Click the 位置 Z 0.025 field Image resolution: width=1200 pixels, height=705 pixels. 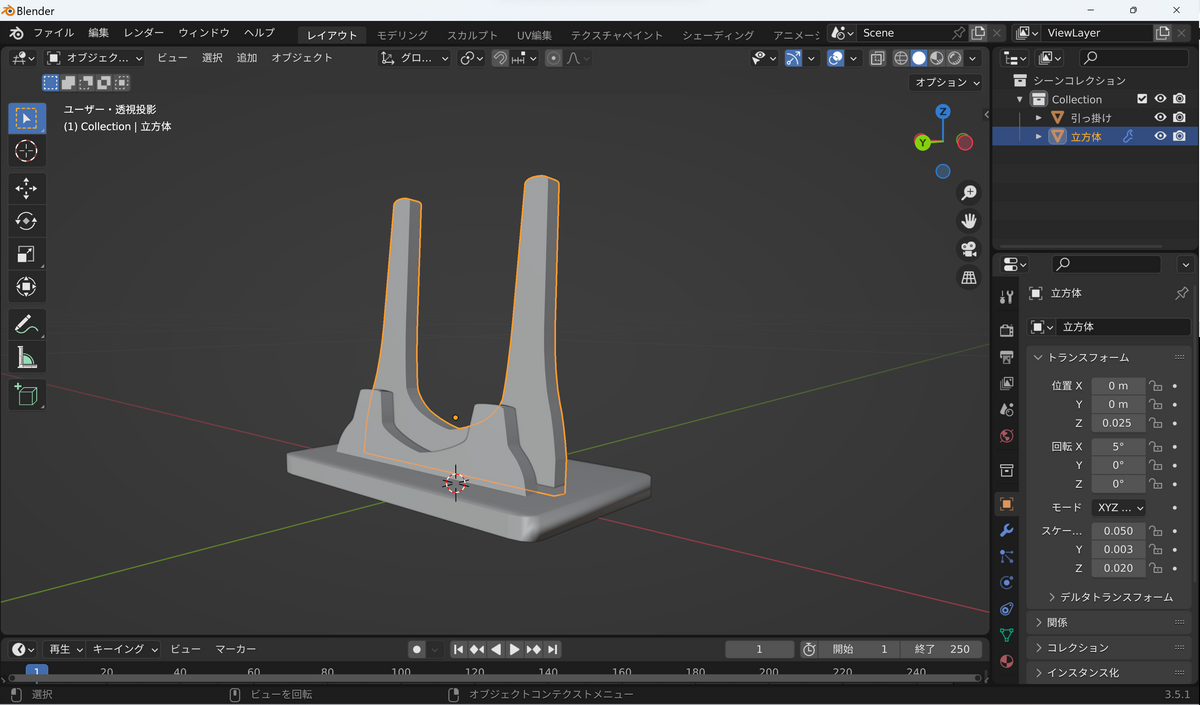point(1118,423)
